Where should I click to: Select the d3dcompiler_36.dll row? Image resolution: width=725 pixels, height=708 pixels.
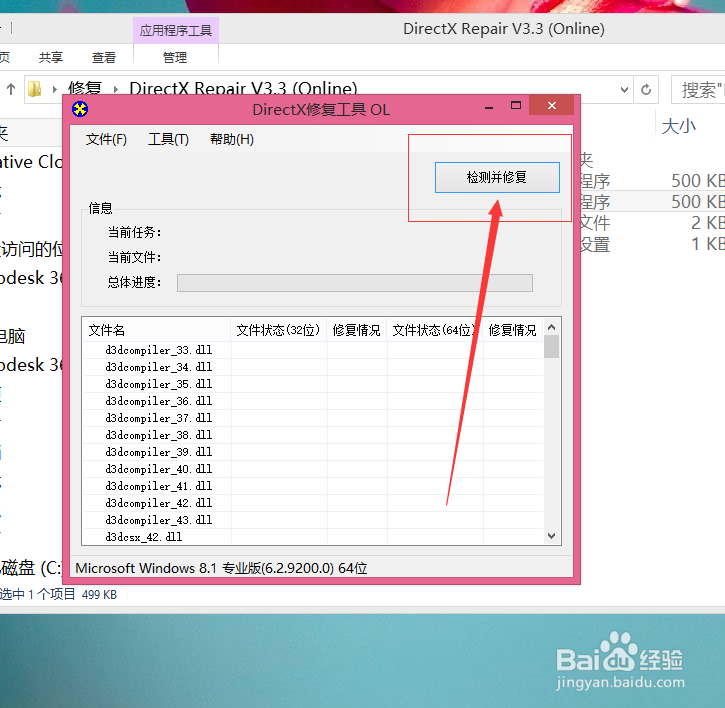point(313,401)
